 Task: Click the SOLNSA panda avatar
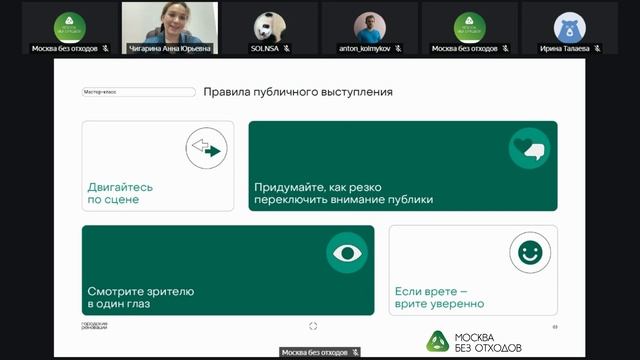[x=269, y=27]
